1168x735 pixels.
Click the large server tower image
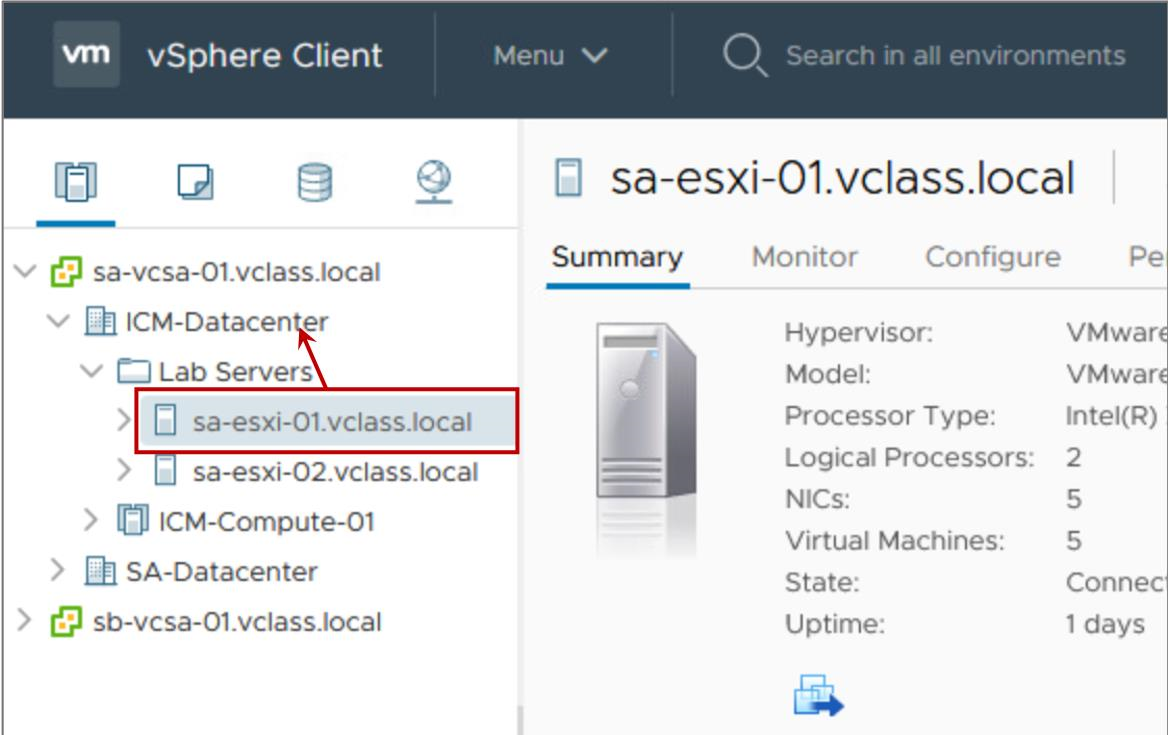(646, 410)
